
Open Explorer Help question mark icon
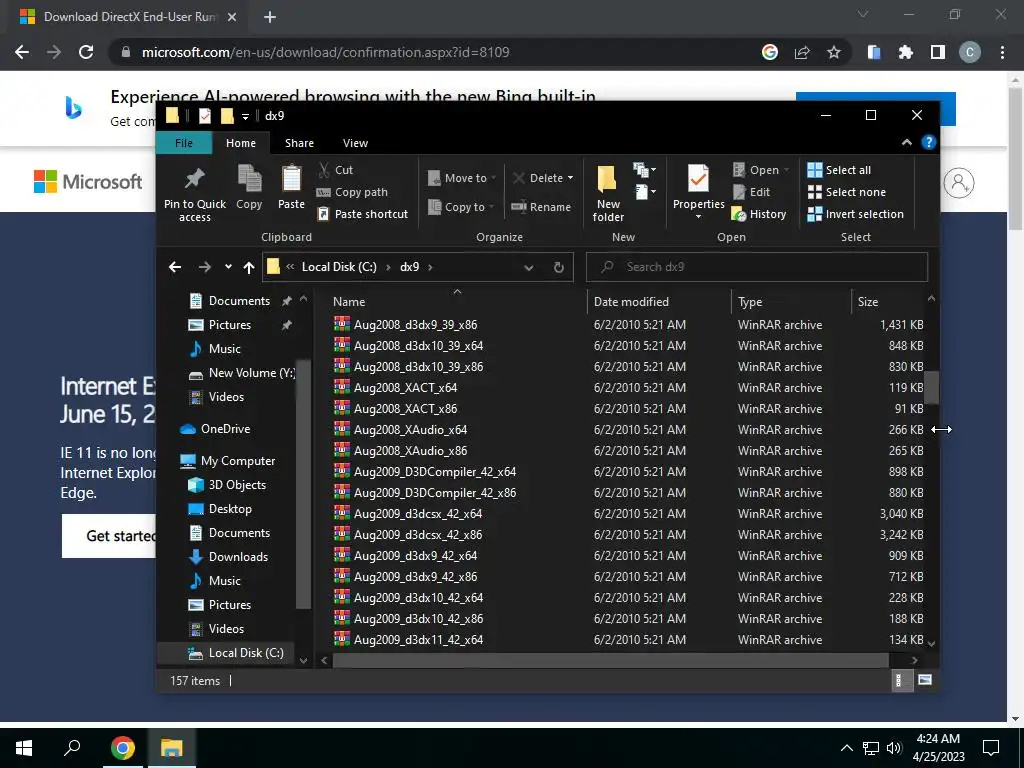pyautogui.click(x=928, y=142)
